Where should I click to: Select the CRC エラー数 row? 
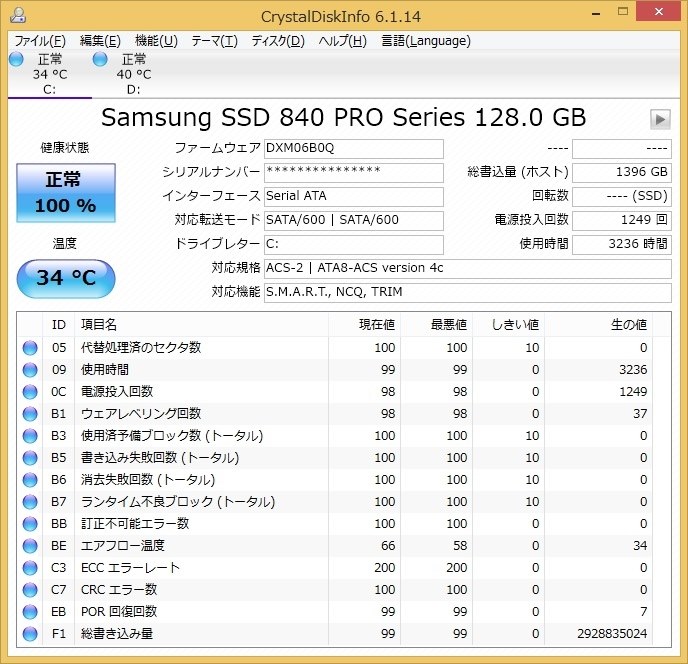(x=344, y=590)
